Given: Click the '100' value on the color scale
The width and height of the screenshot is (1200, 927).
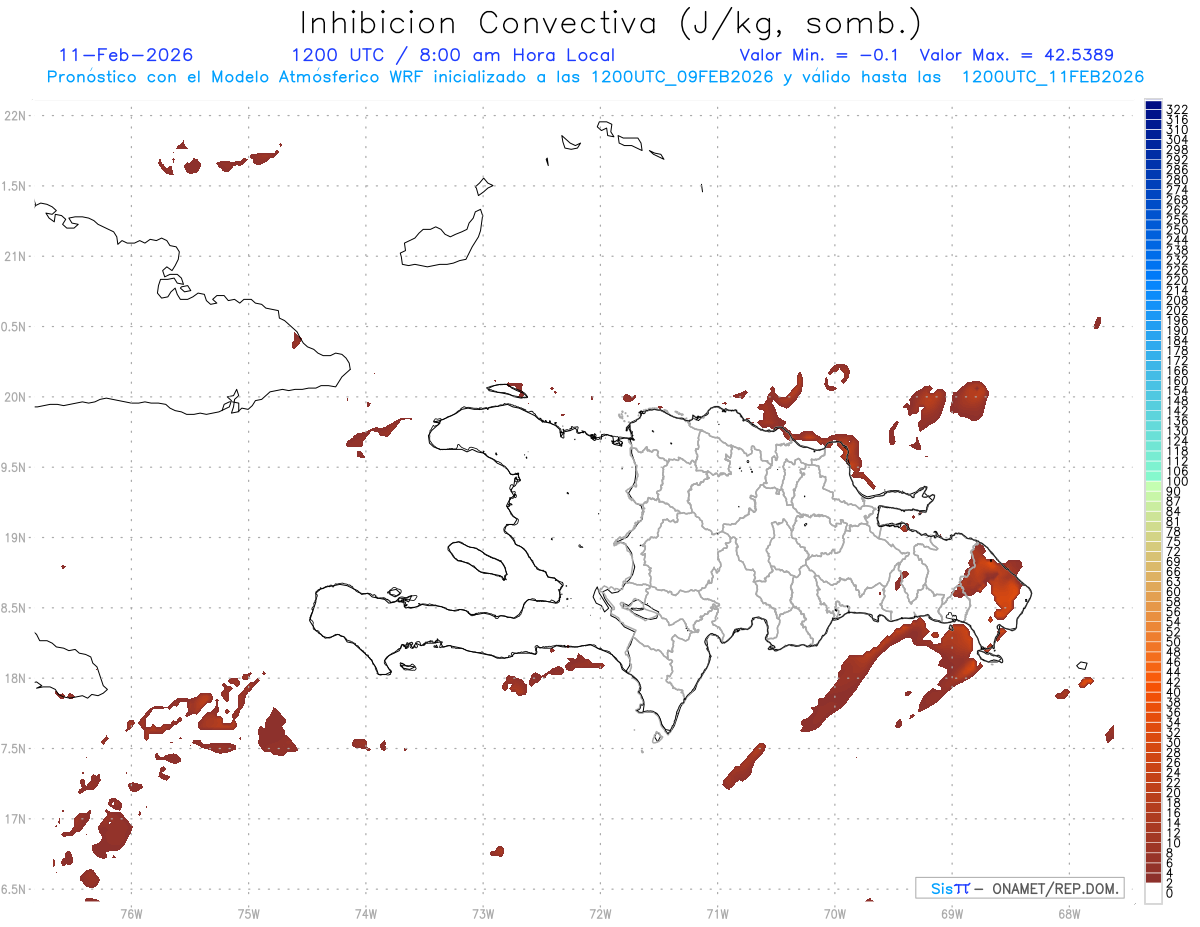Looking at the screenshot, I should tap(1176, 483).
